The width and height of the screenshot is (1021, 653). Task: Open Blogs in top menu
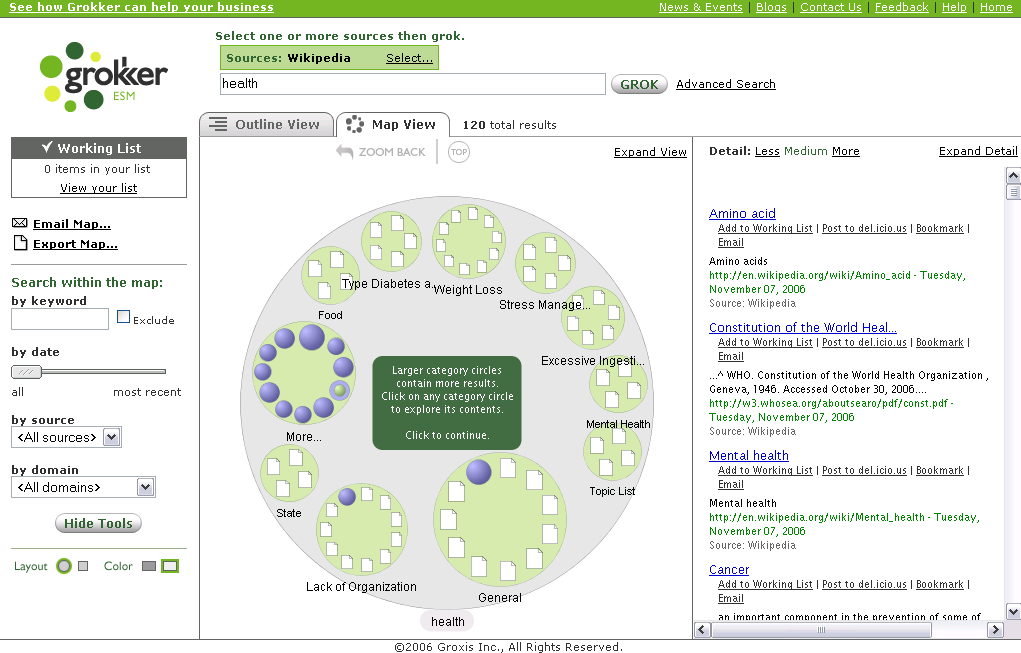point(771,7)
